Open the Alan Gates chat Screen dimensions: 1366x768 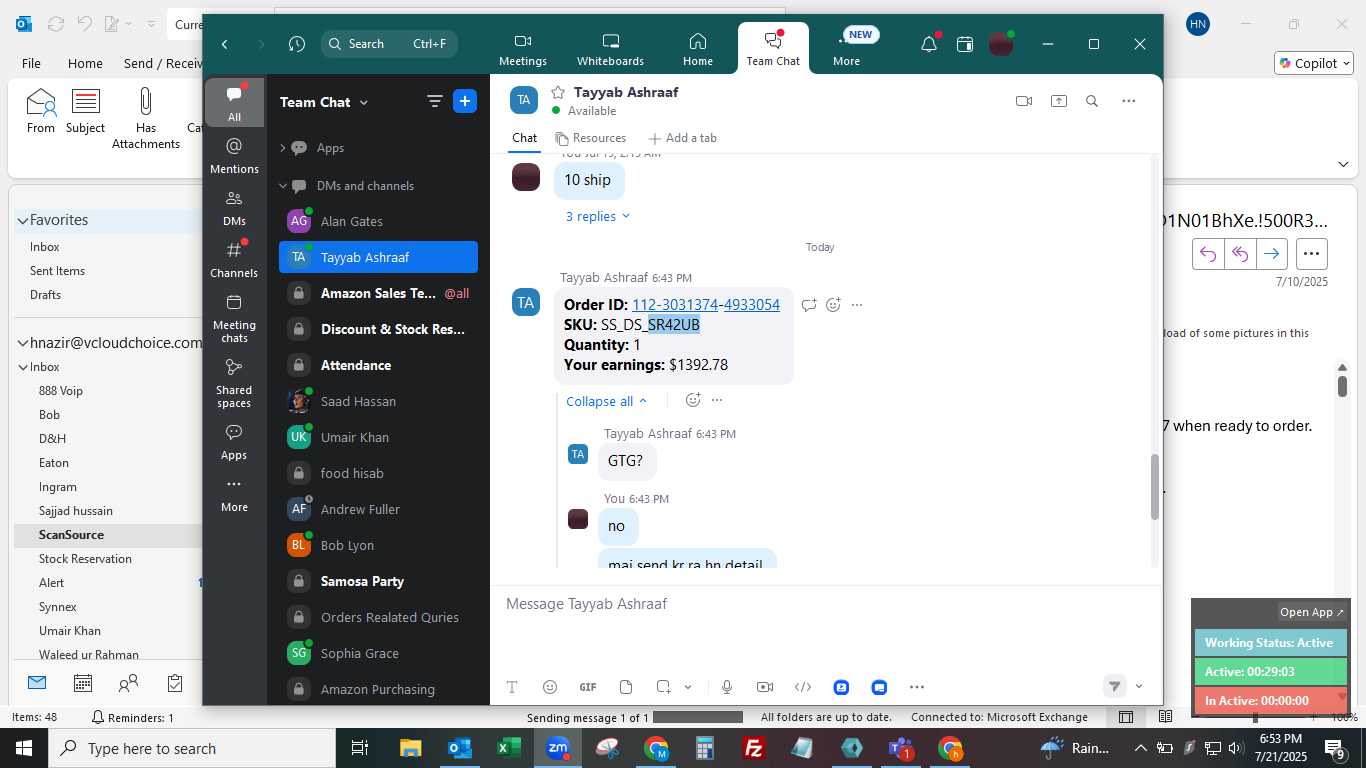pyautogui.click(x=378, y=221)
